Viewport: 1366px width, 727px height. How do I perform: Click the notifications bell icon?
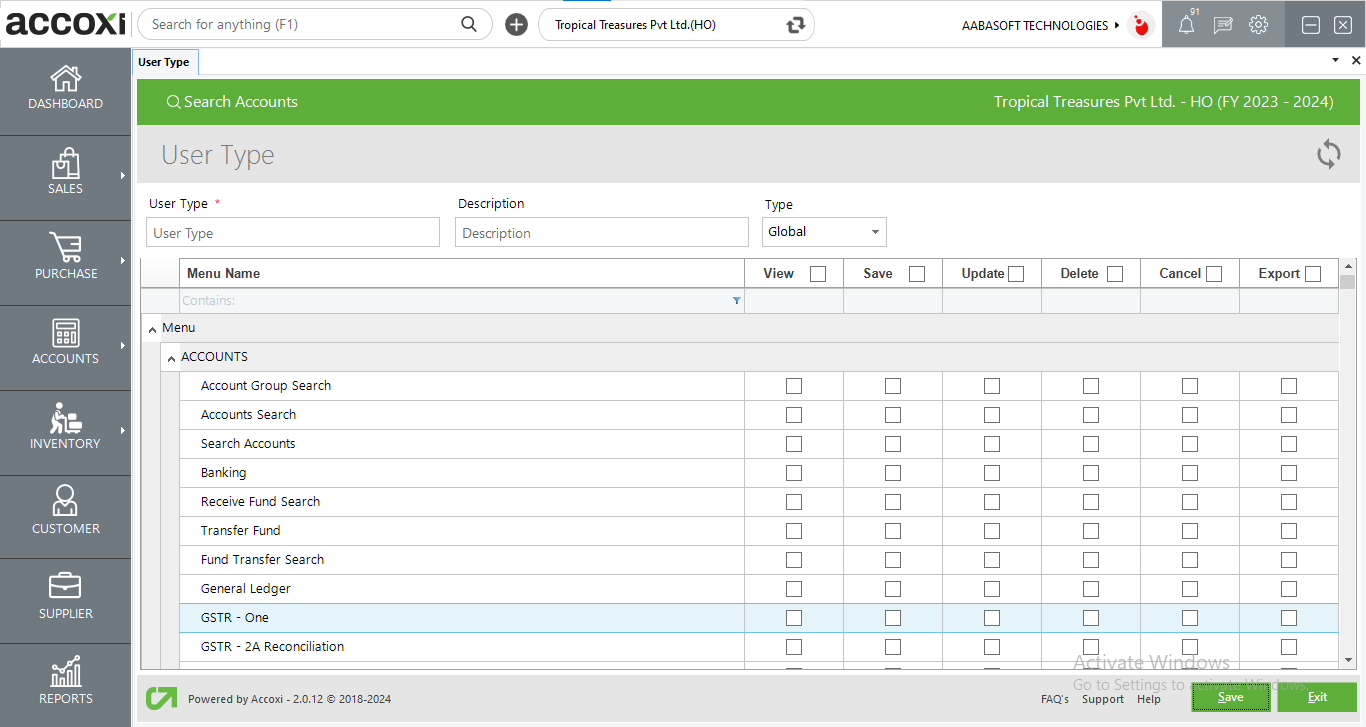1185,24
